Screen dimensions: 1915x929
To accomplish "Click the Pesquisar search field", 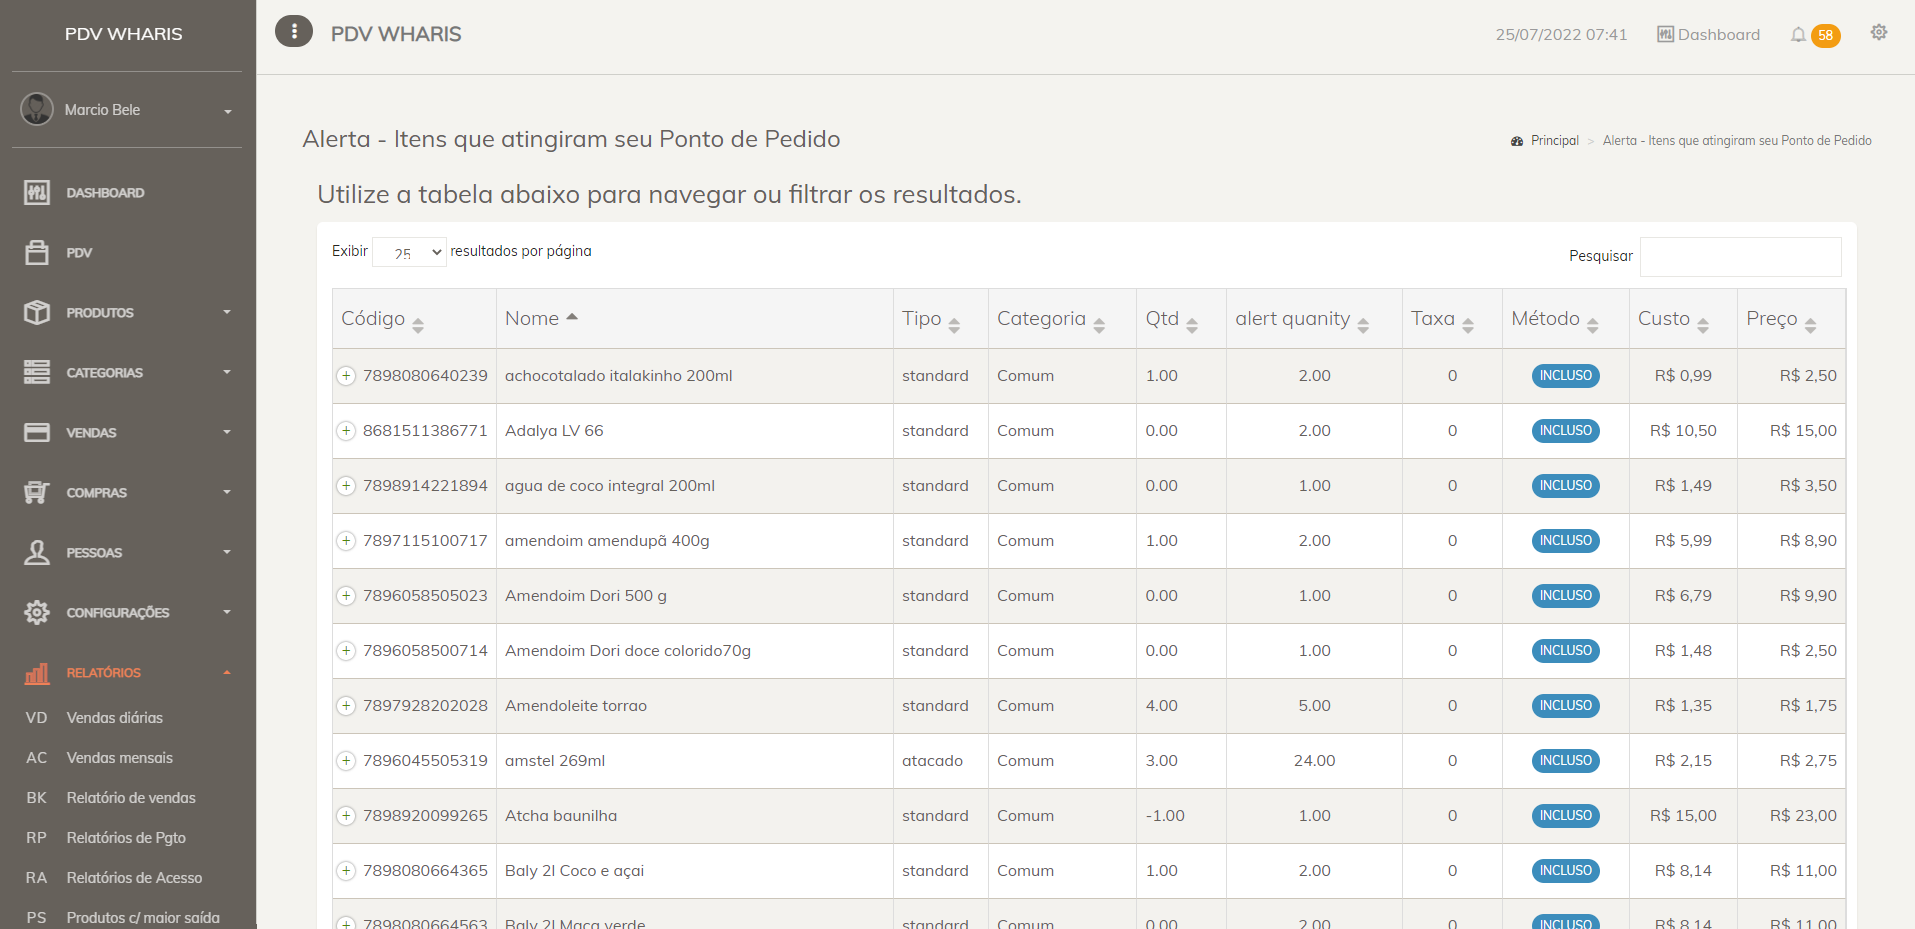I will pyautogui.click(x=1740, y=257).
